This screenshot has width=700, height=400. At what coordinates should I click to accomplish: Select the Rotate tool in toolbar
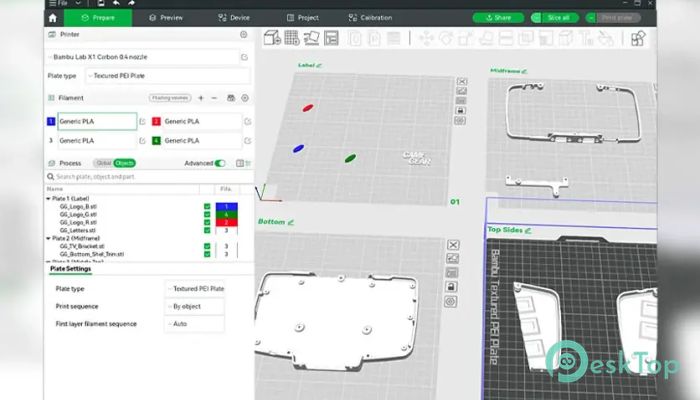click(x=446, y=38)
